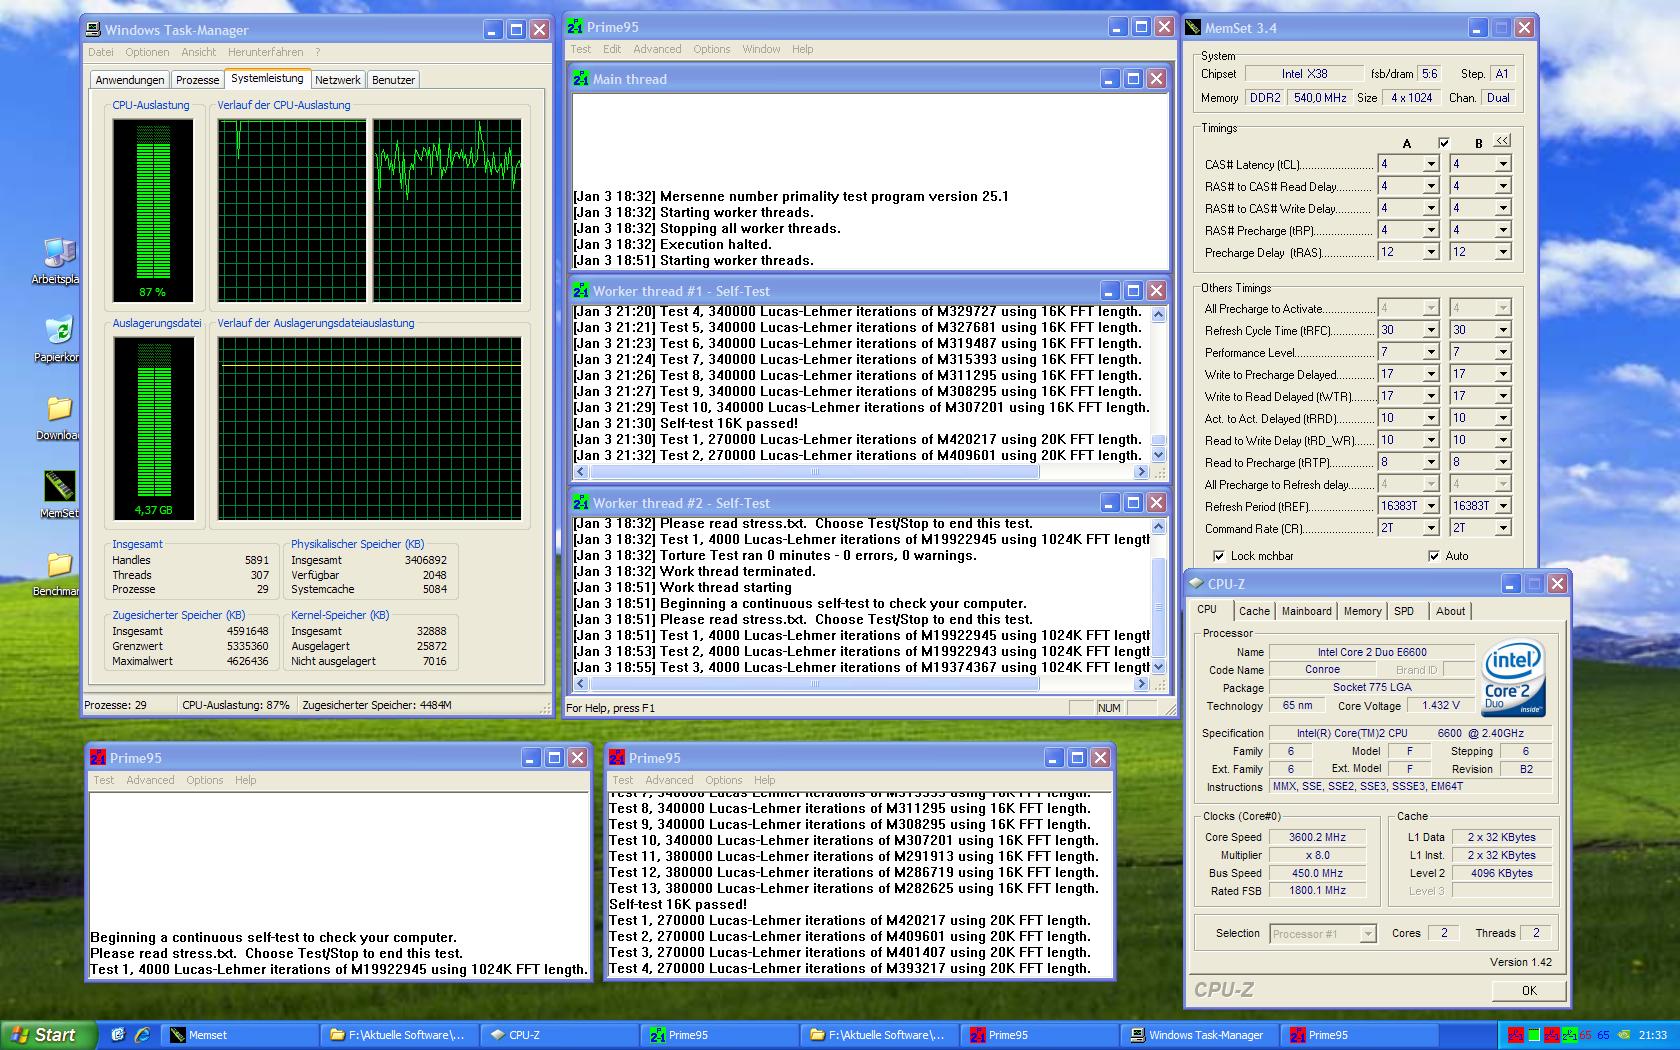Toggle the checkbox between A and B columns

click(x=1443, y=143)
